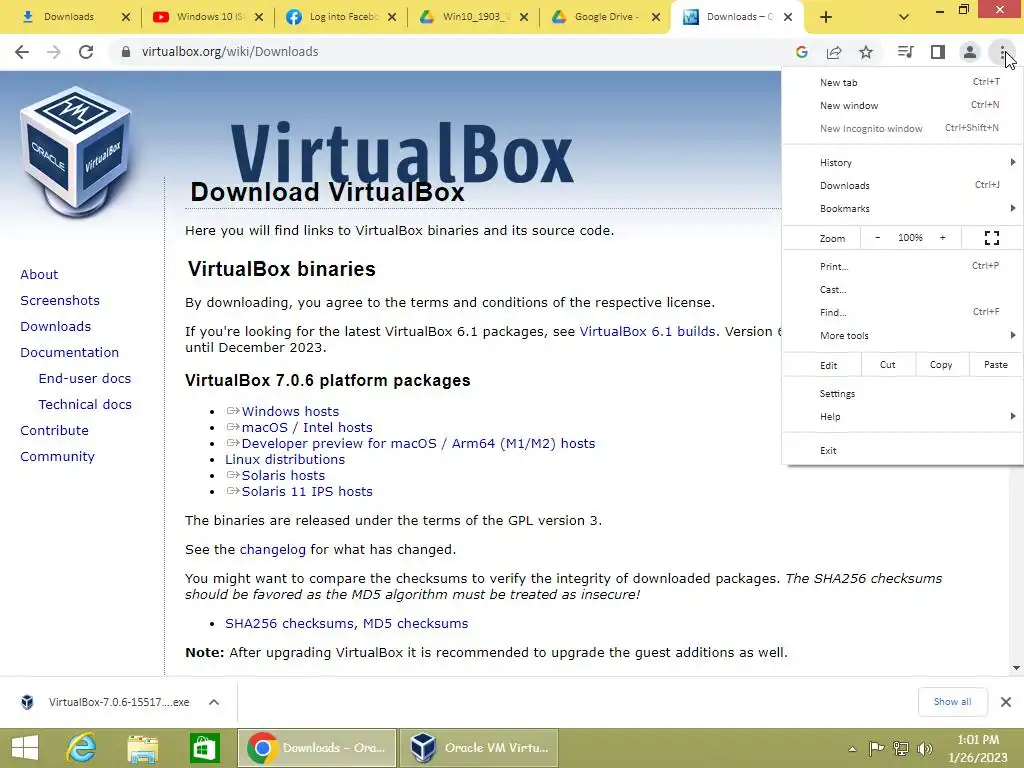
Task: Open Oracle VM VirtualBox from the taskbar
Action: [479, 748]
